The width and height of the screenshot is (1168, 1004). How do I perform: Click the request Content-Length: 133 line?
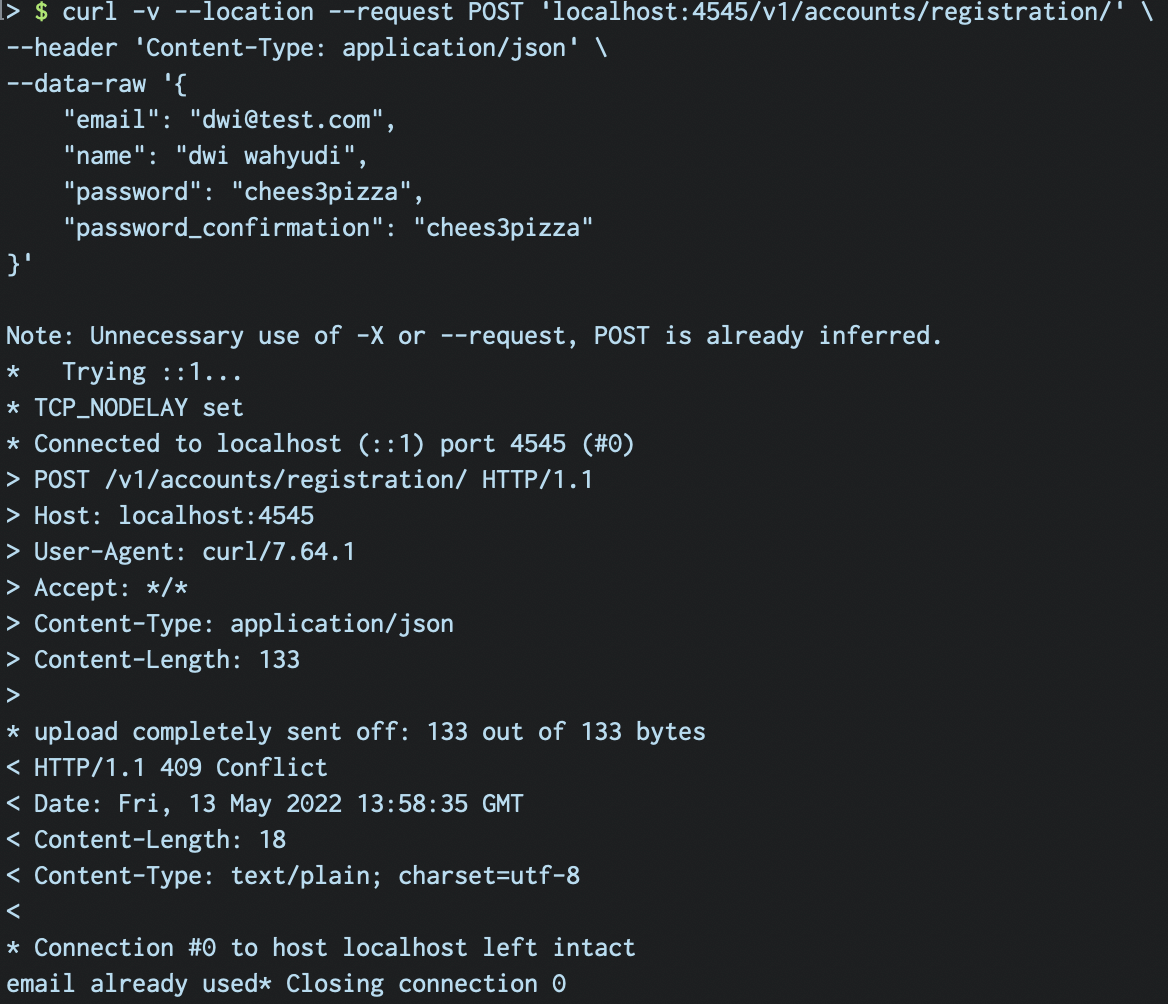pos(166,661)
